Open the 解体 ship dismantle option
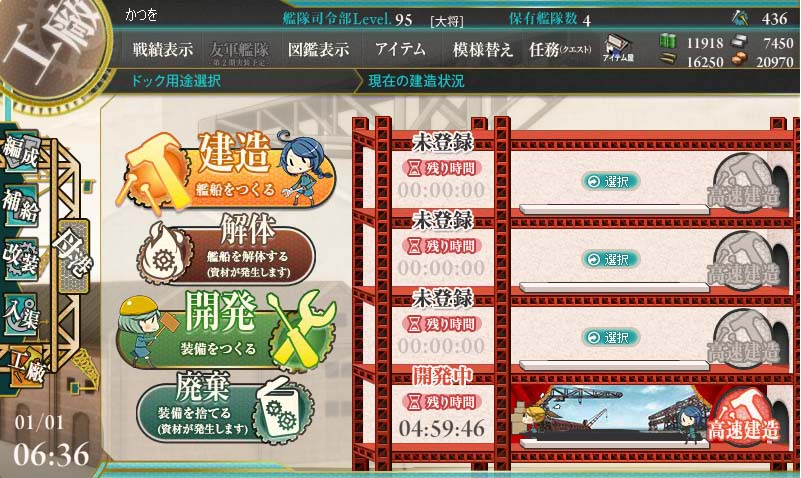801x478 pixels. 226,251
